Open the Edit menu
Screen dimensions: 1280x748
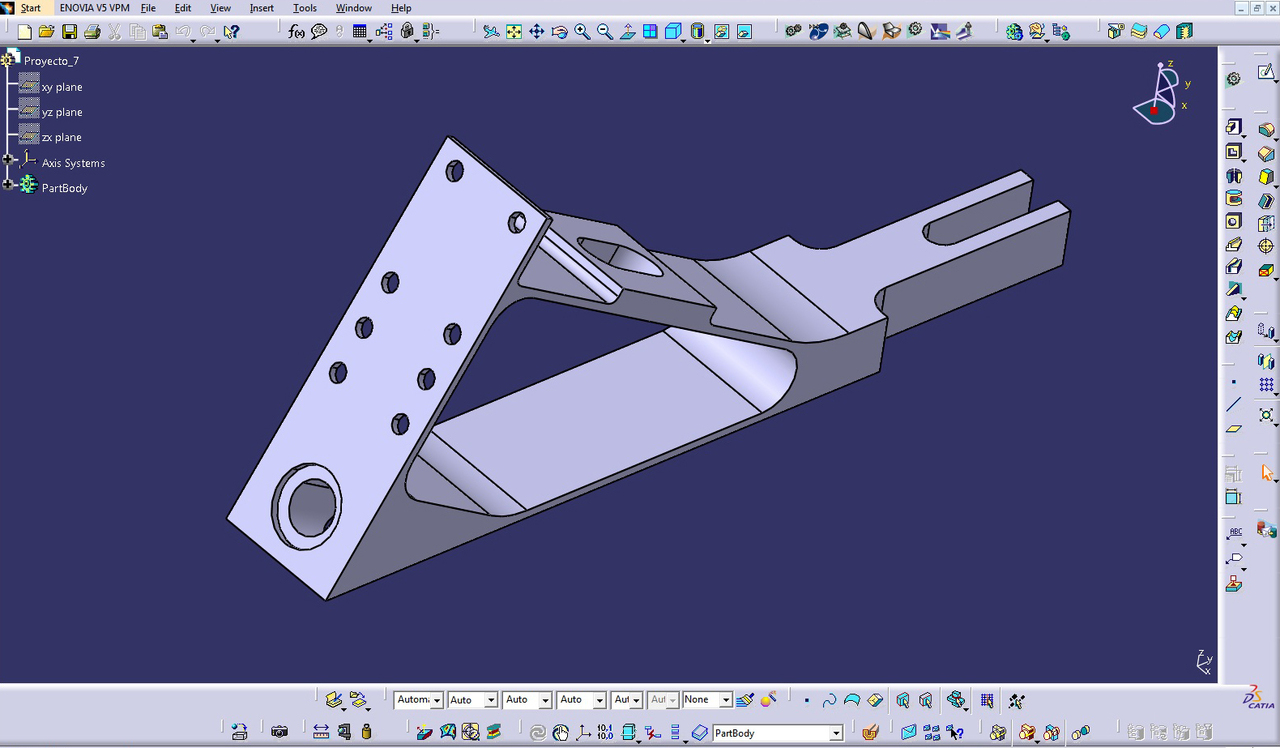point(183,8)
